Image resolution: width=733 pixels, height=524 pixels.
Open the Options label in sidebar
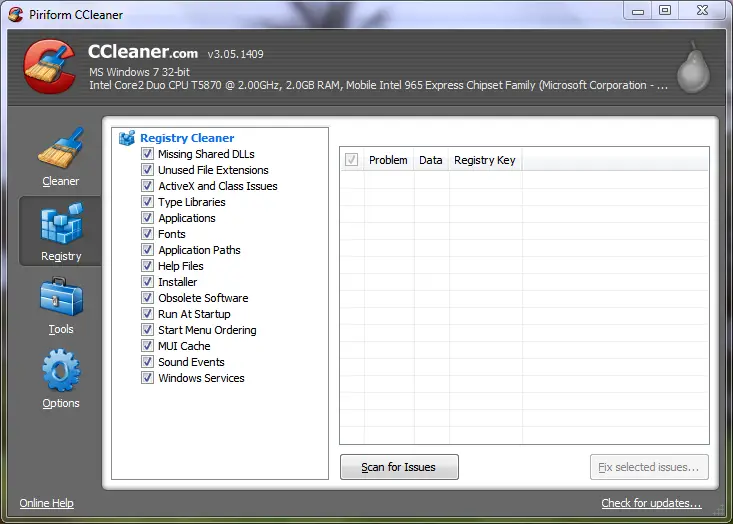[61, 403]
